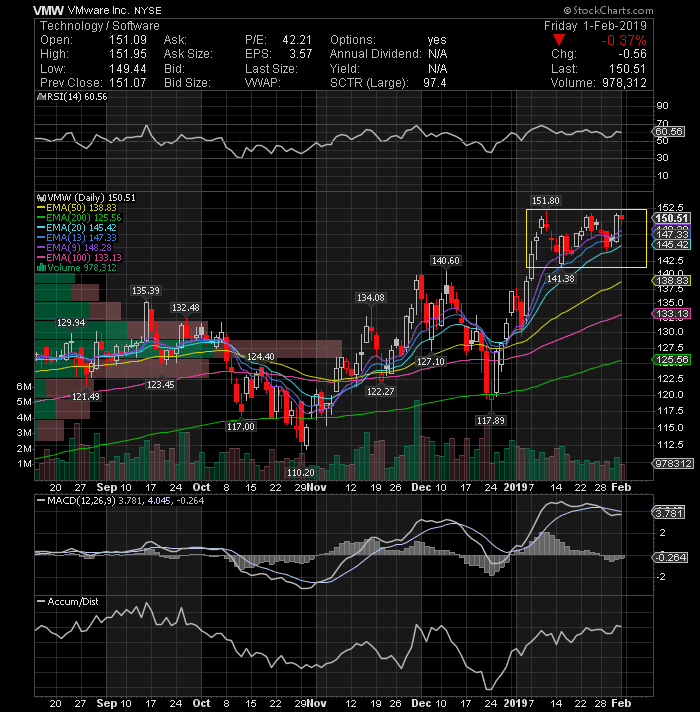Click the 141.38 price annotation
The height and width of the screenshot is (712, 700).
tap(560, 279)
